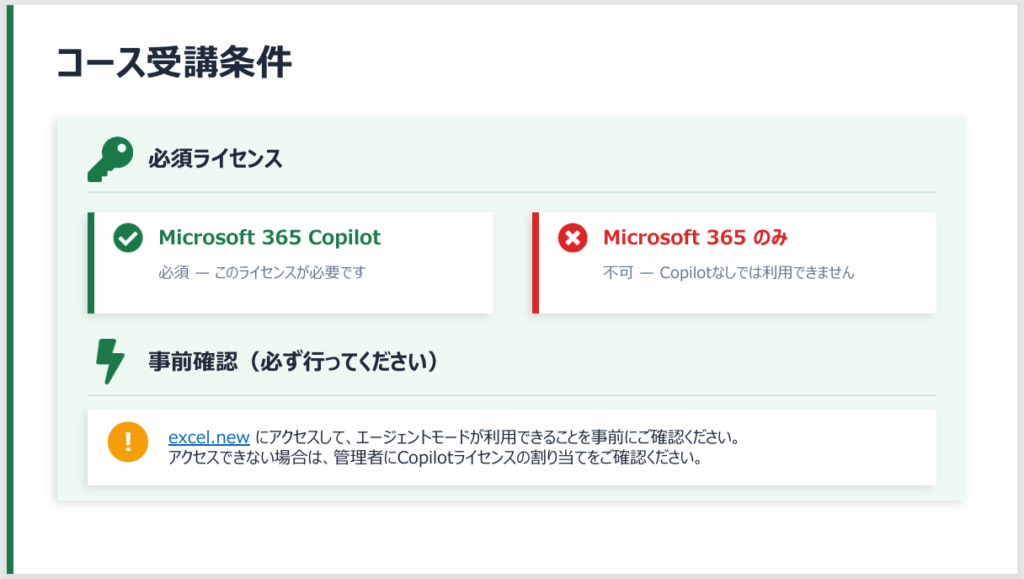Click the Microsoft 365 Copilot card title
Image resolution: width=1024 pixels, height=579 pixels.
[x=269, y=238]
